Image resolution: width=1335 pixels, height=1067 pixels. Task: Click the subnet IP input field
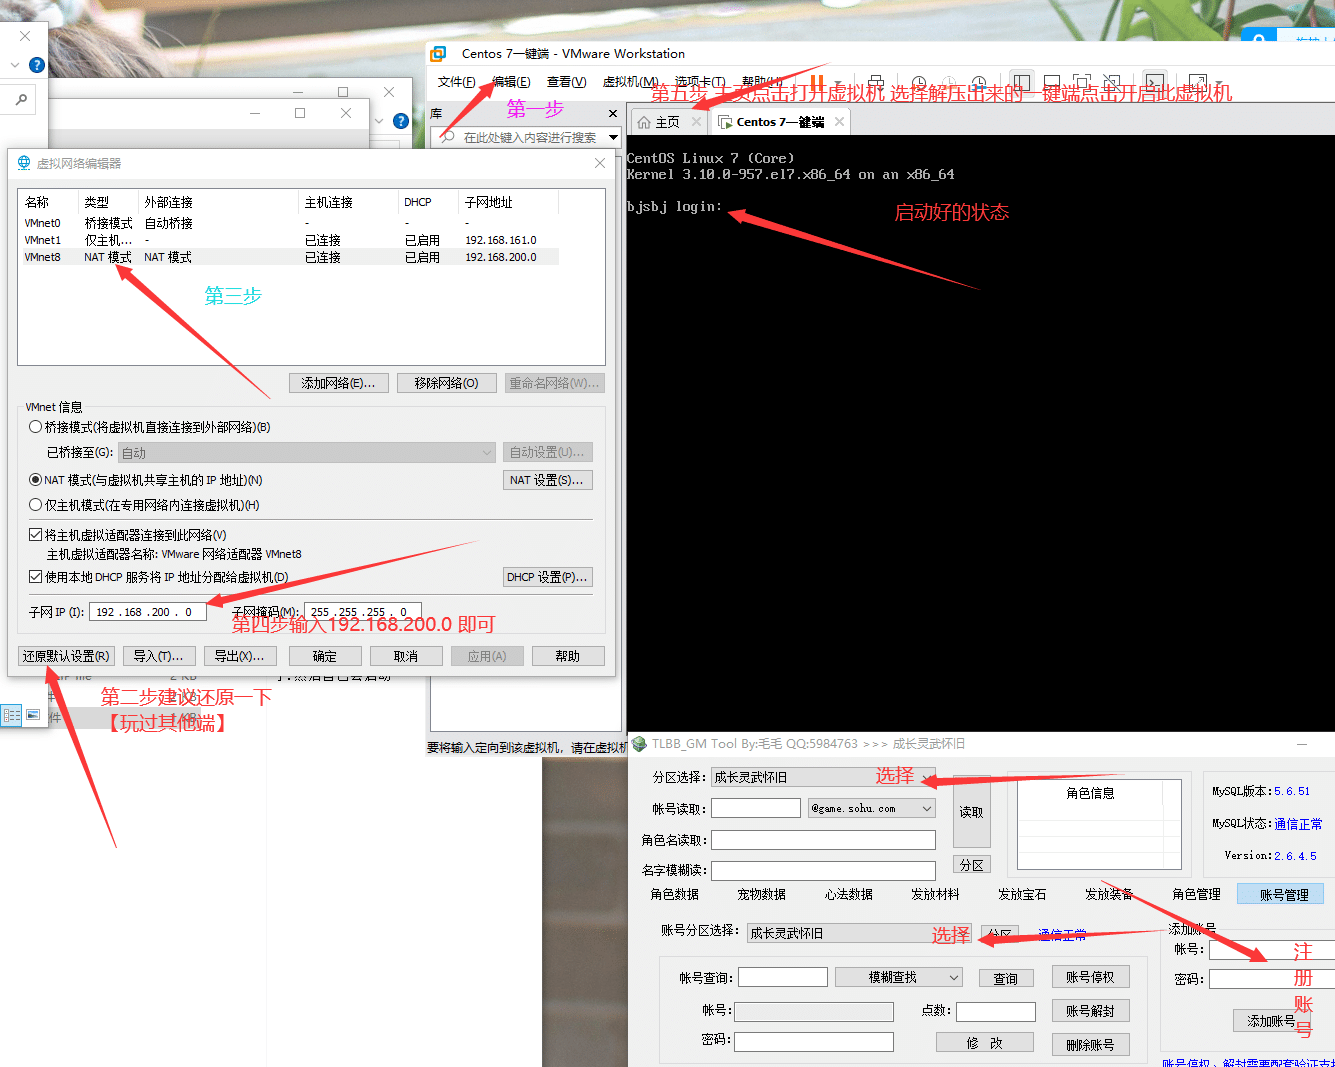point(147,612)
